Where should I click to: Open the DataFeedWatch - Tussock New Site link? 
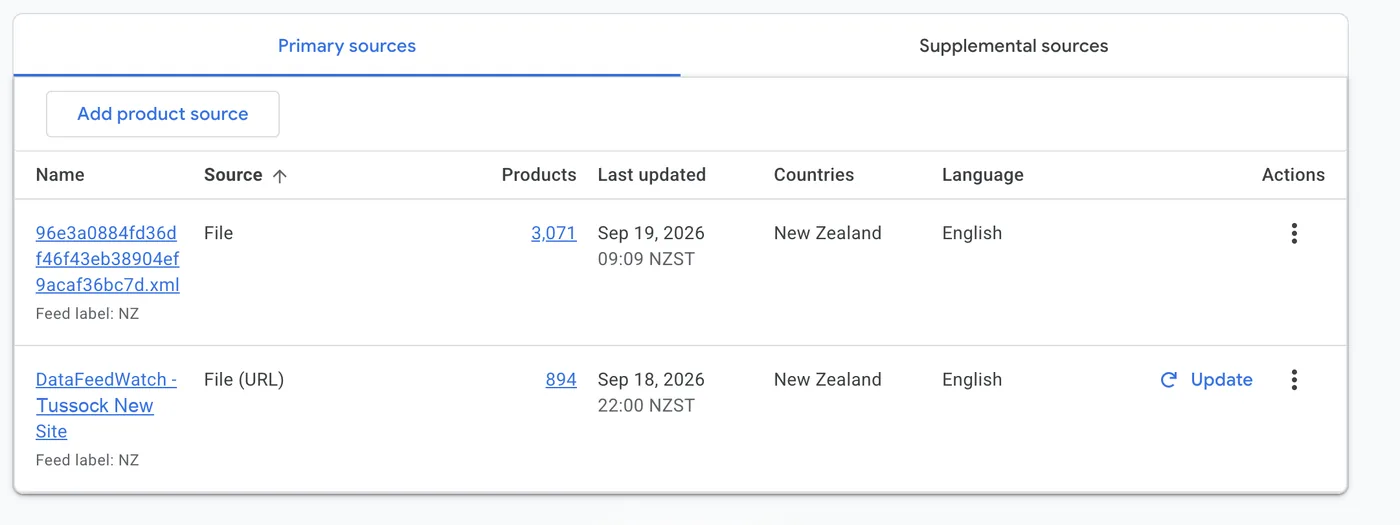click(106, 405)
